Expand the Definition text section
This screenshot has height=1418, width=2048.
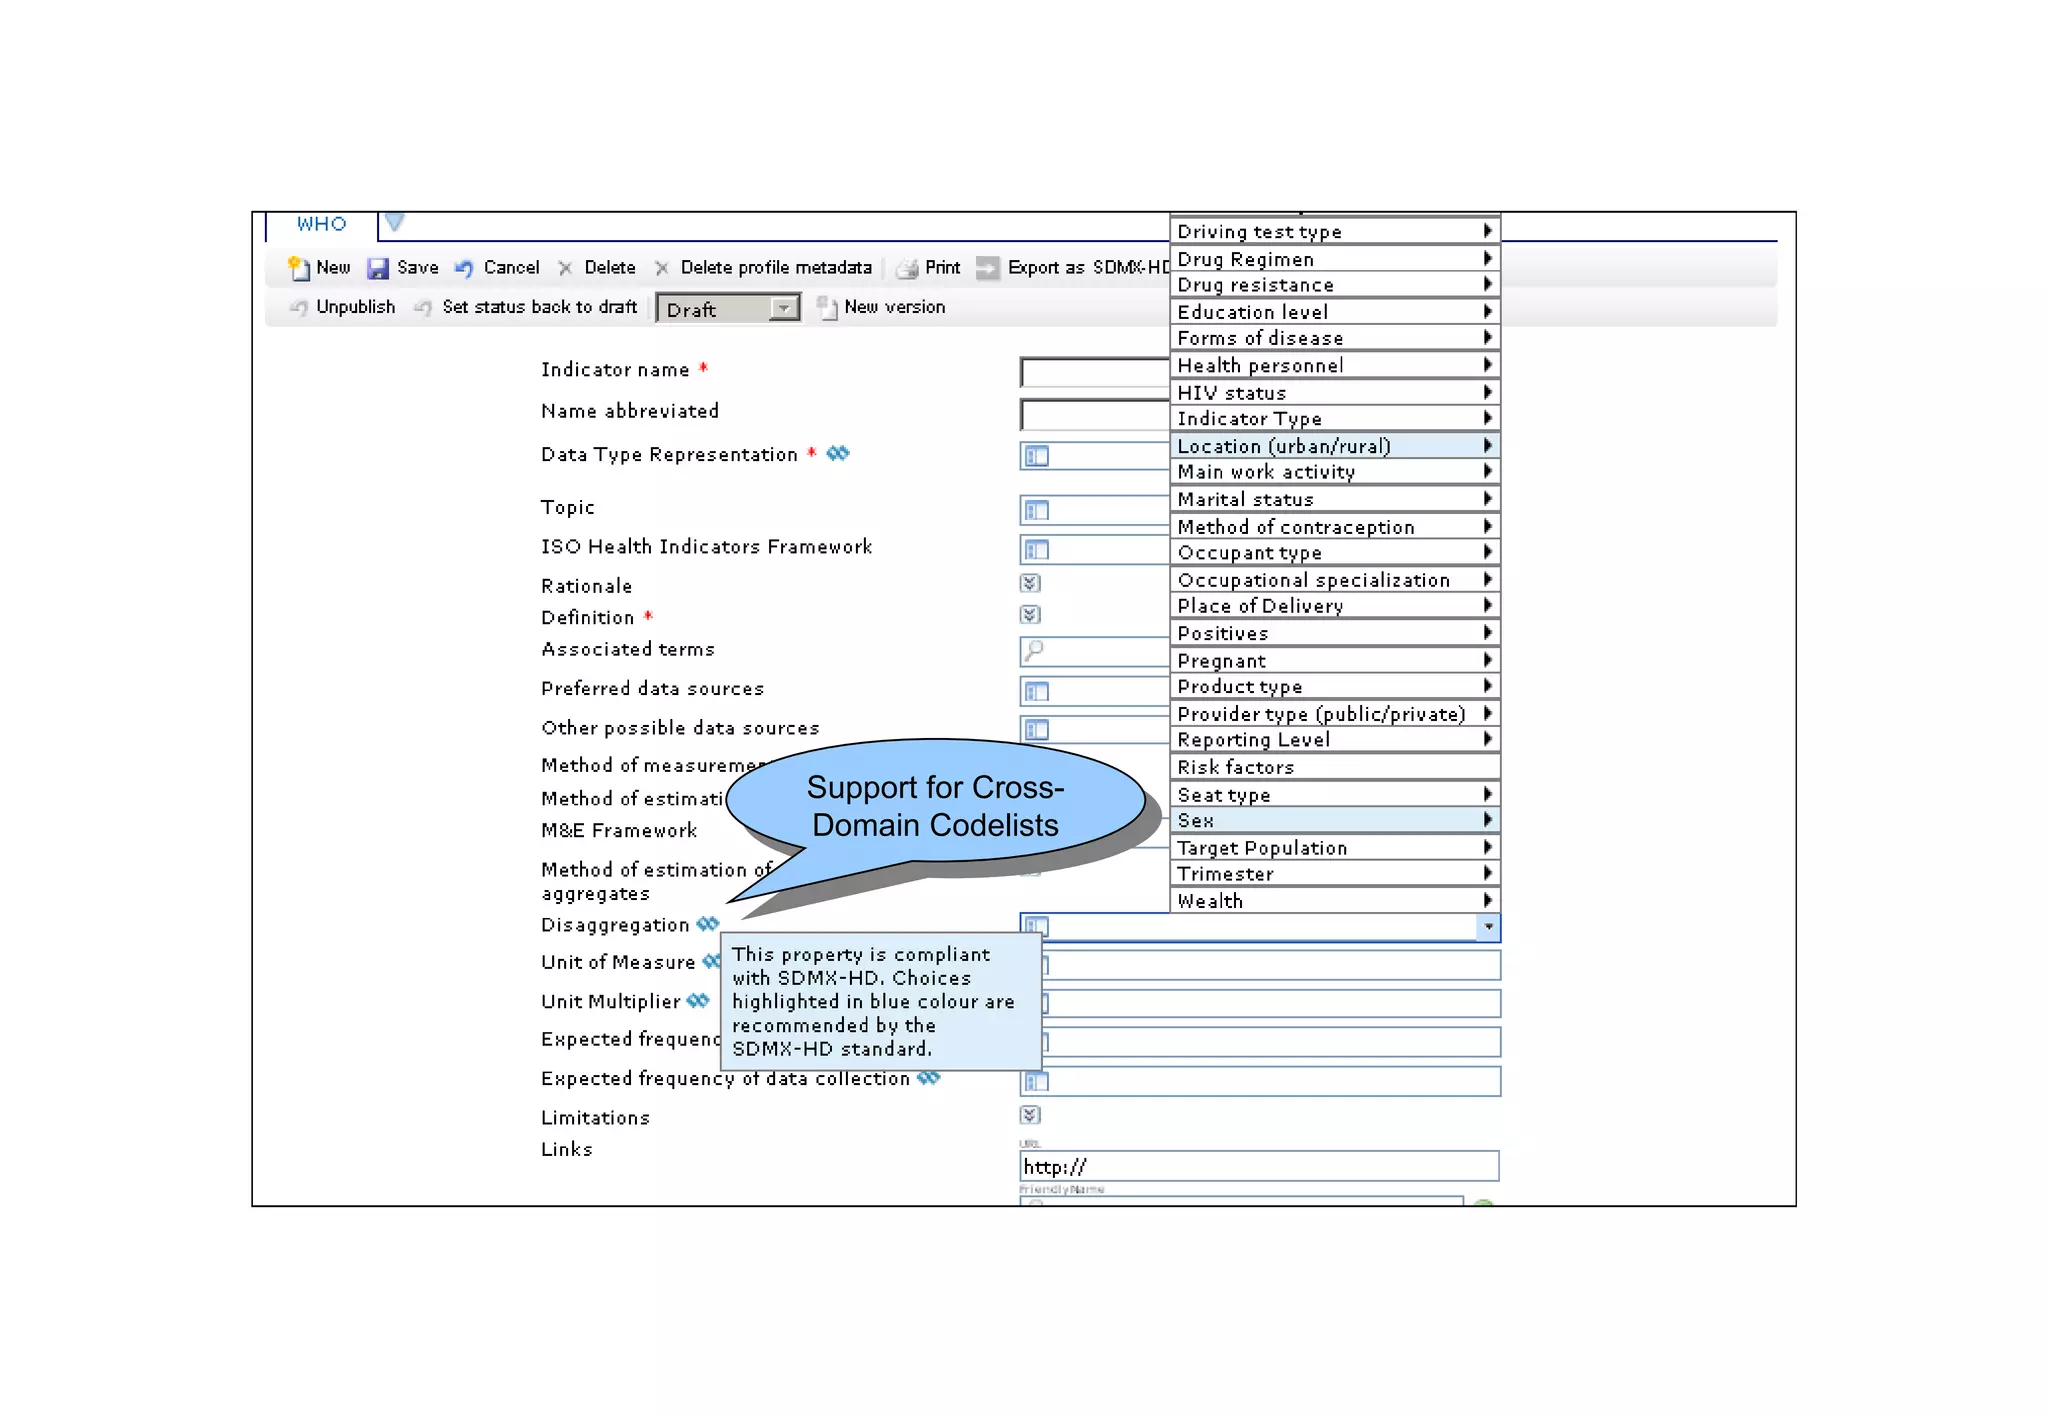point(1030,615)
